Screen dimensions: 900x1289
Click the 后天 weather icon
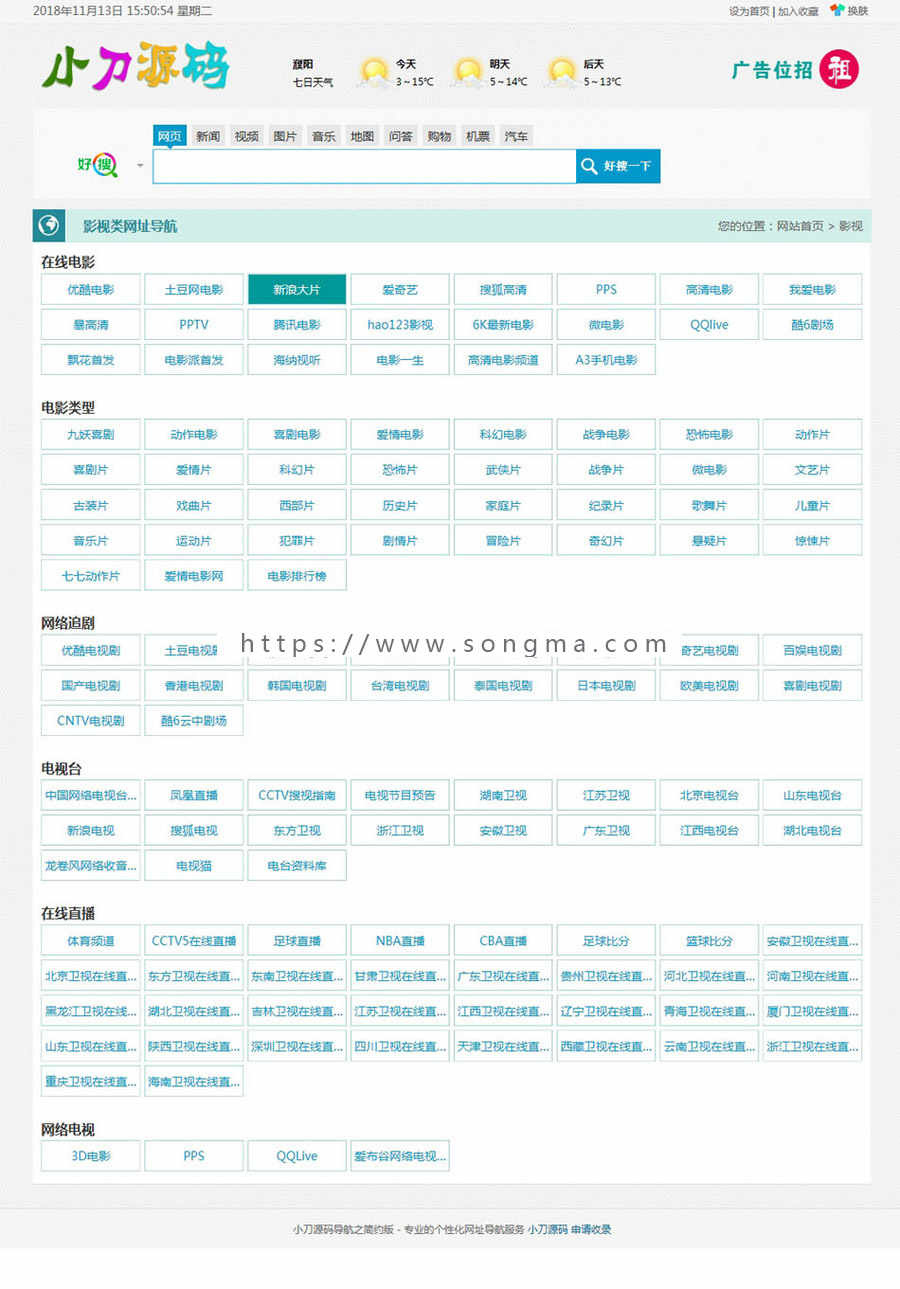click(x=563, y=73)
